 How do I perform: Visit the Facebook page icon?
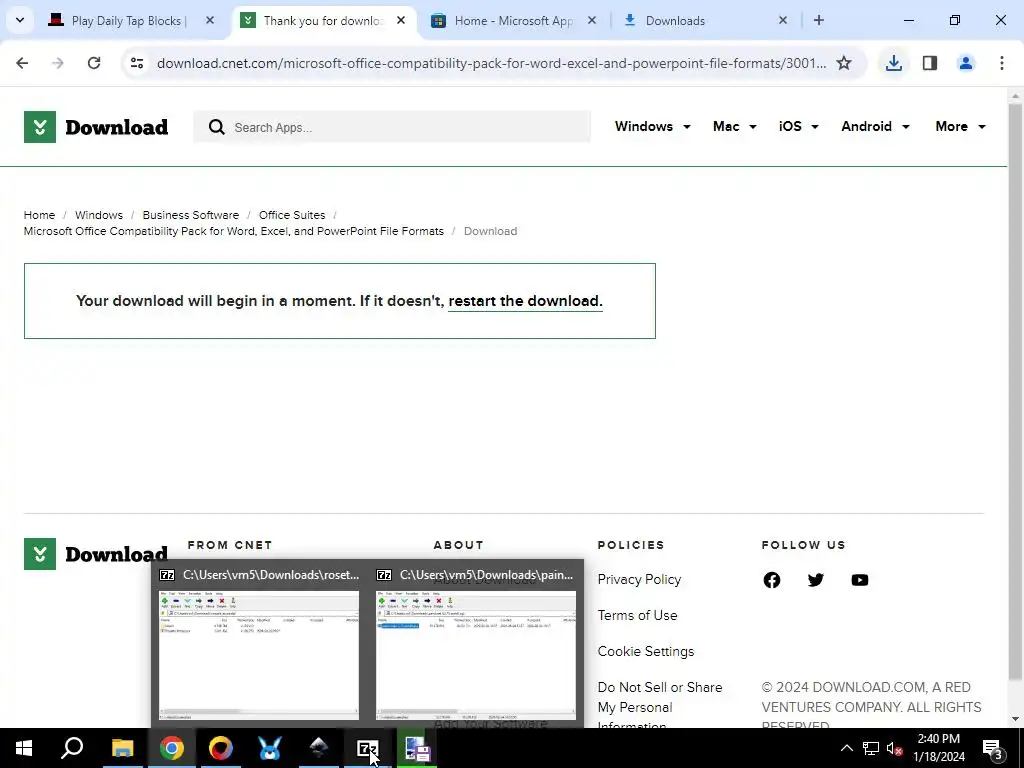tap(771, 580)
